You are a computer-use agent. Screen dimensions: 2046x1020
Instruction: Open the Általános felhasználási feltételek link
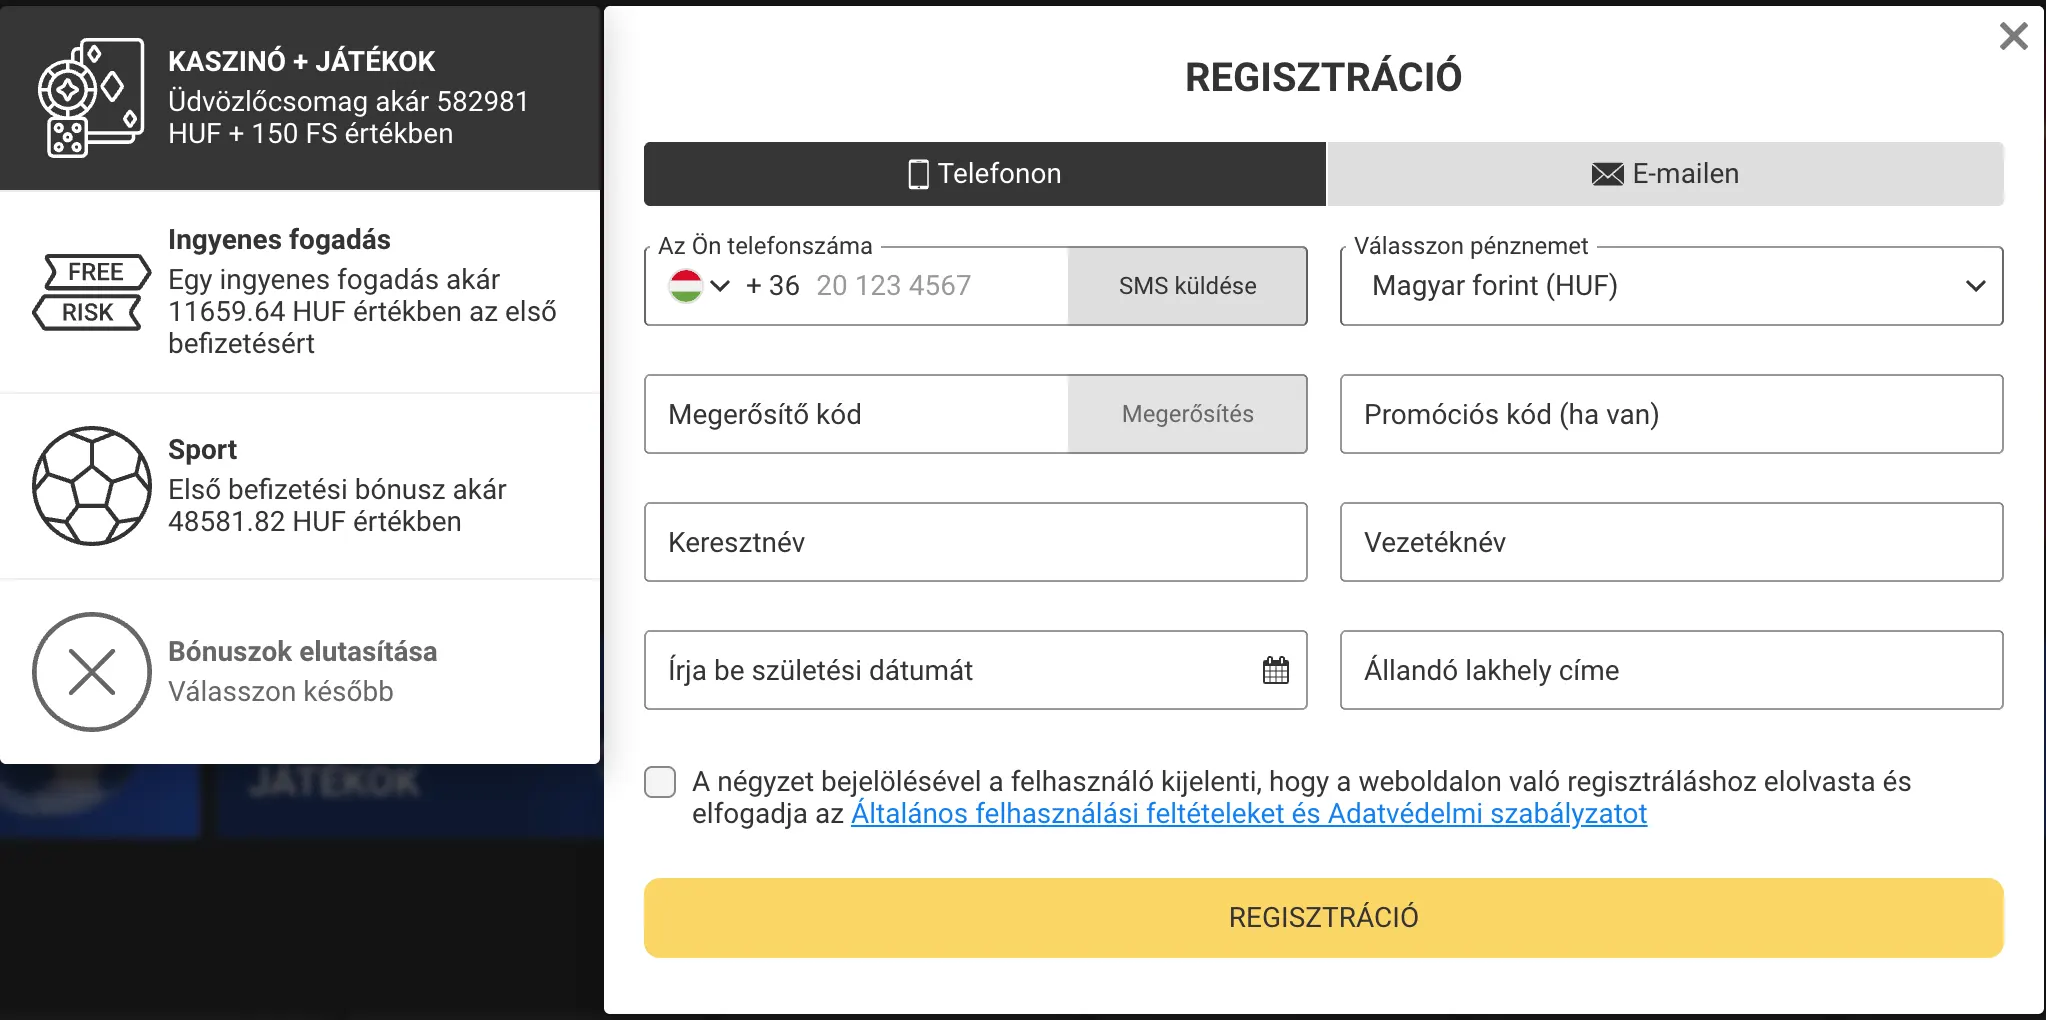point(1248,814)
